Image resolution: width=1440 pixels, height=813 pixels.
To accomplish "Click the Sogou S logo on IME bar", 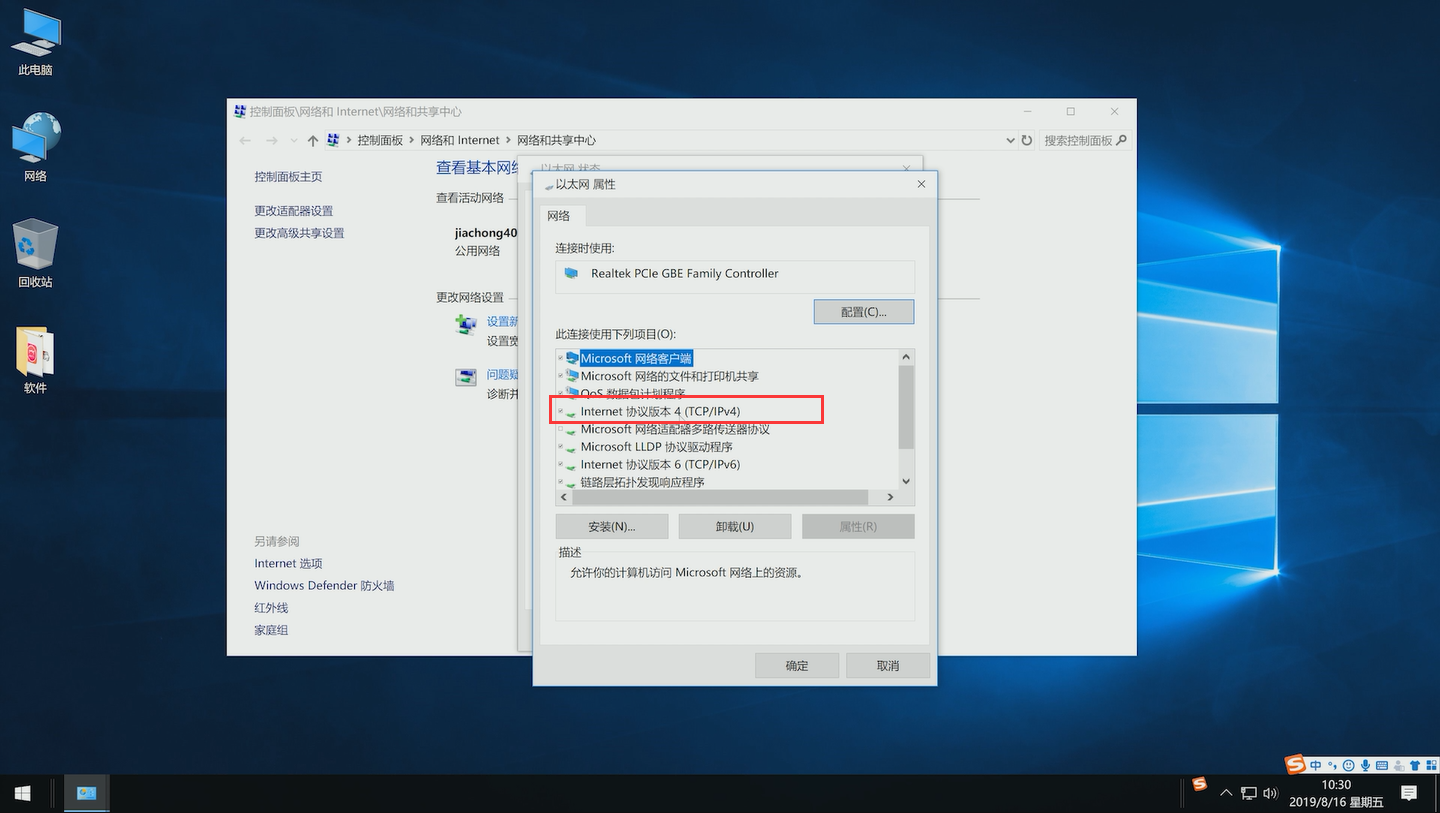I will pyautogui.click(x=1296, y=765).
